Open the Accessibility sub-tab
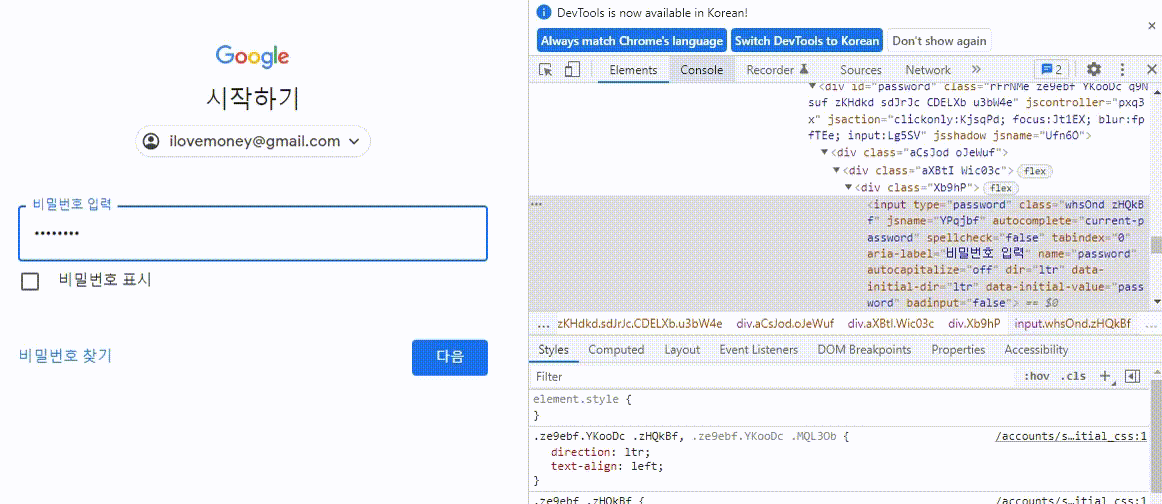Viewport: 1162px width, 504px height. pyautogui.click(x=1036, y=349)
